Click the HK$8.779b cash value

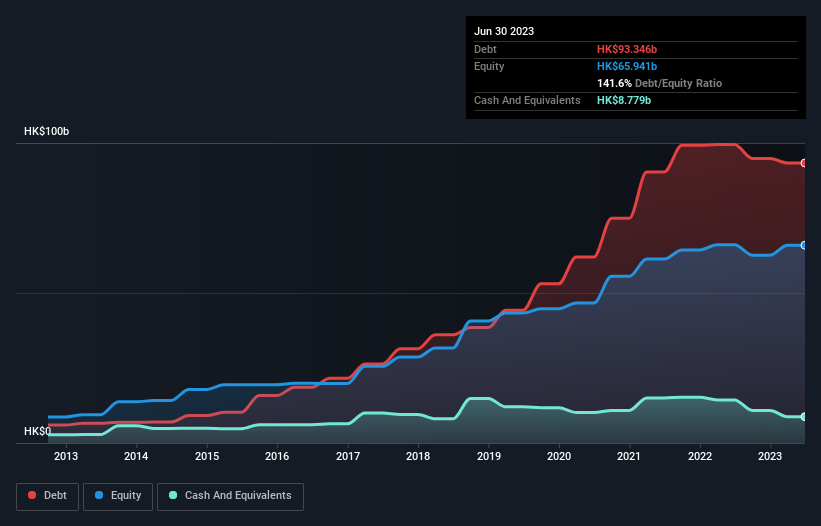coord(624,100)
